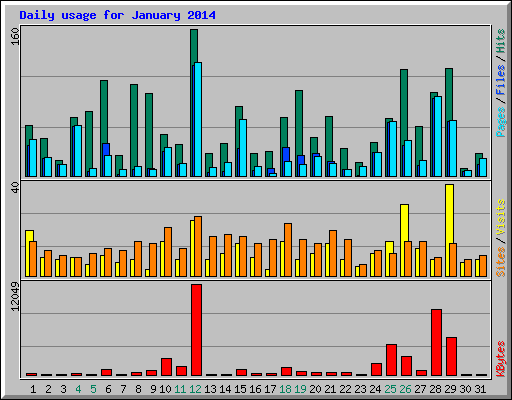Click the day 15 label on the x-axis
The width and height of the screenshot is (512, 400).
pyautogui.click(x=240, y=389)
